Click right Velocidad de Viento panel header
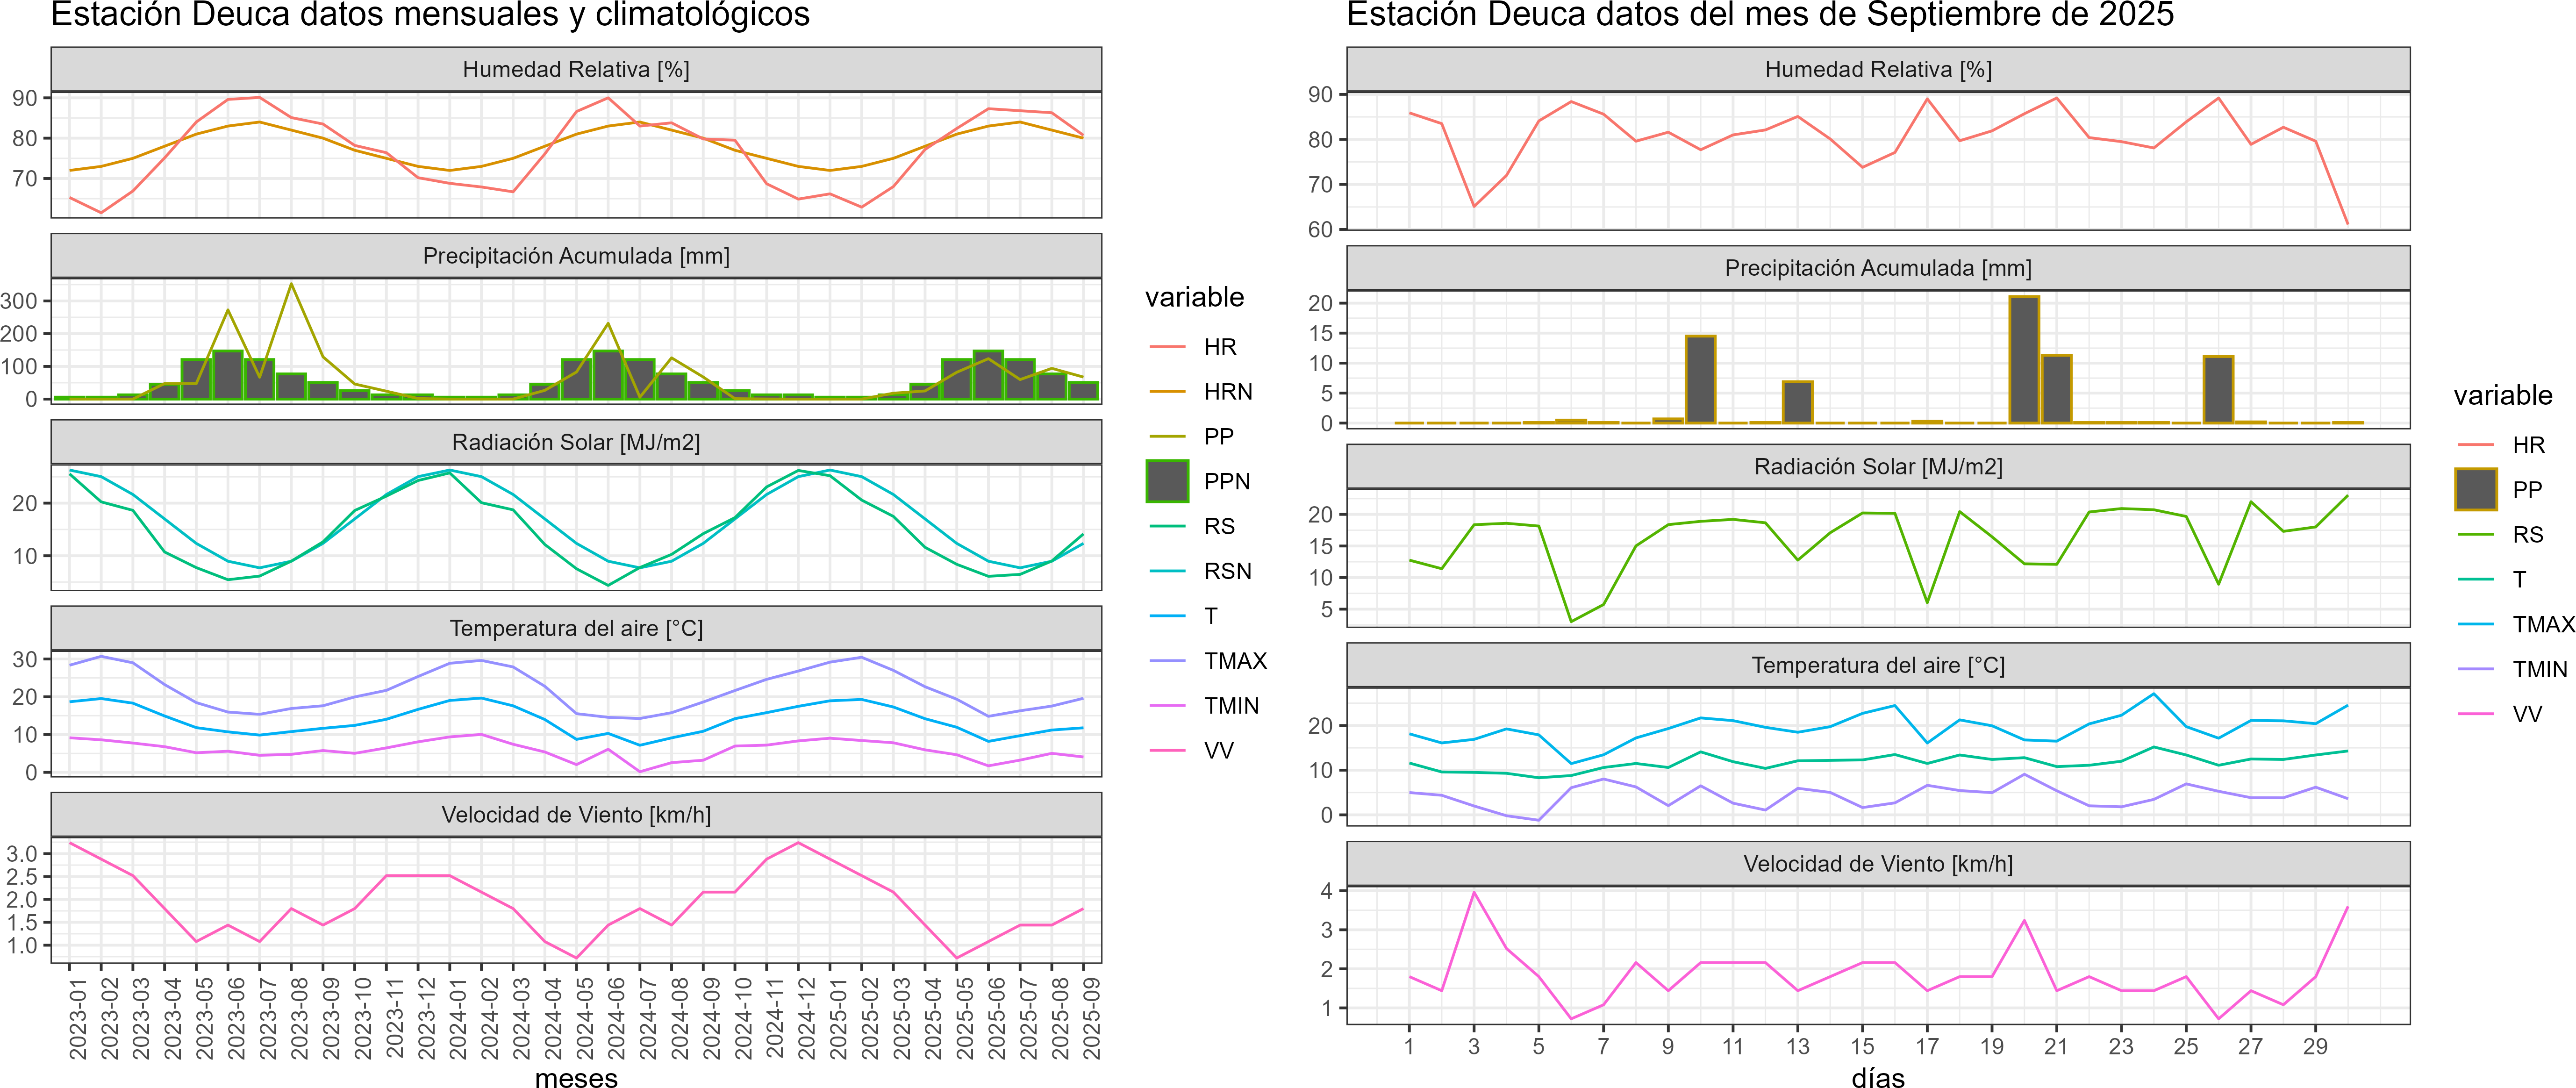This screenshot has height=1088, width=2576. 1877,864
